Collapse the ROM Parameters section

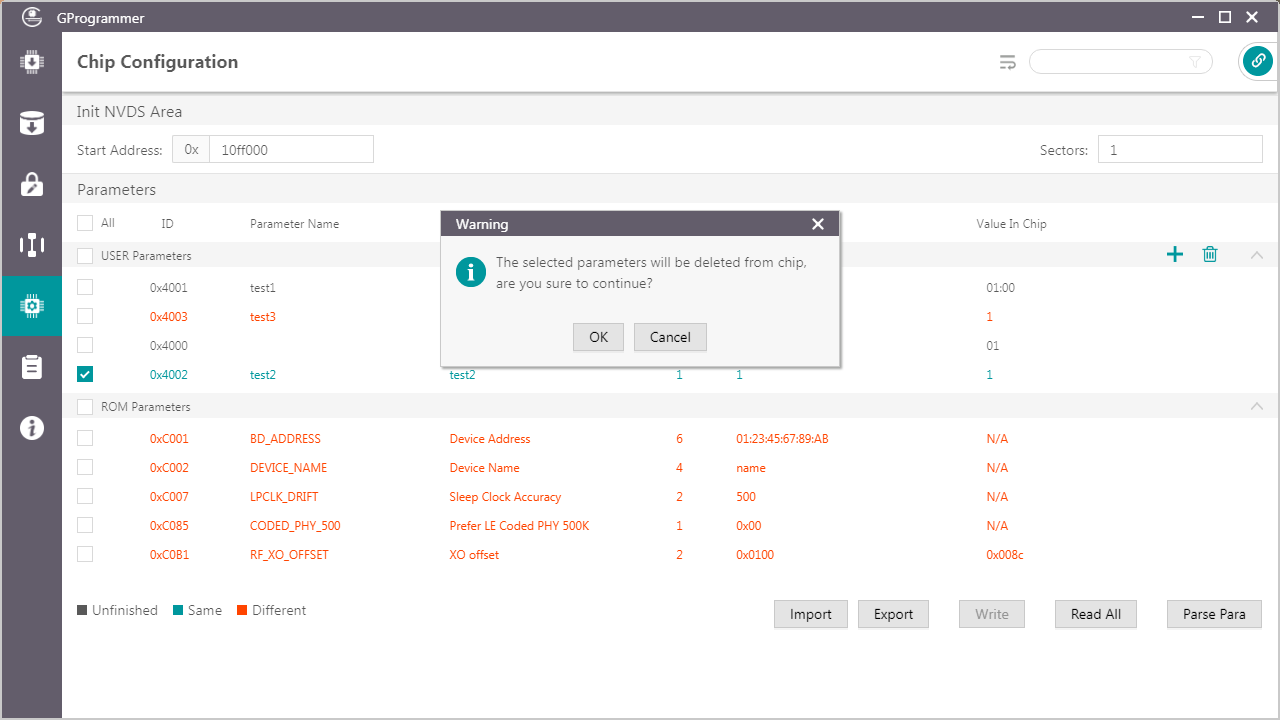1257,406
